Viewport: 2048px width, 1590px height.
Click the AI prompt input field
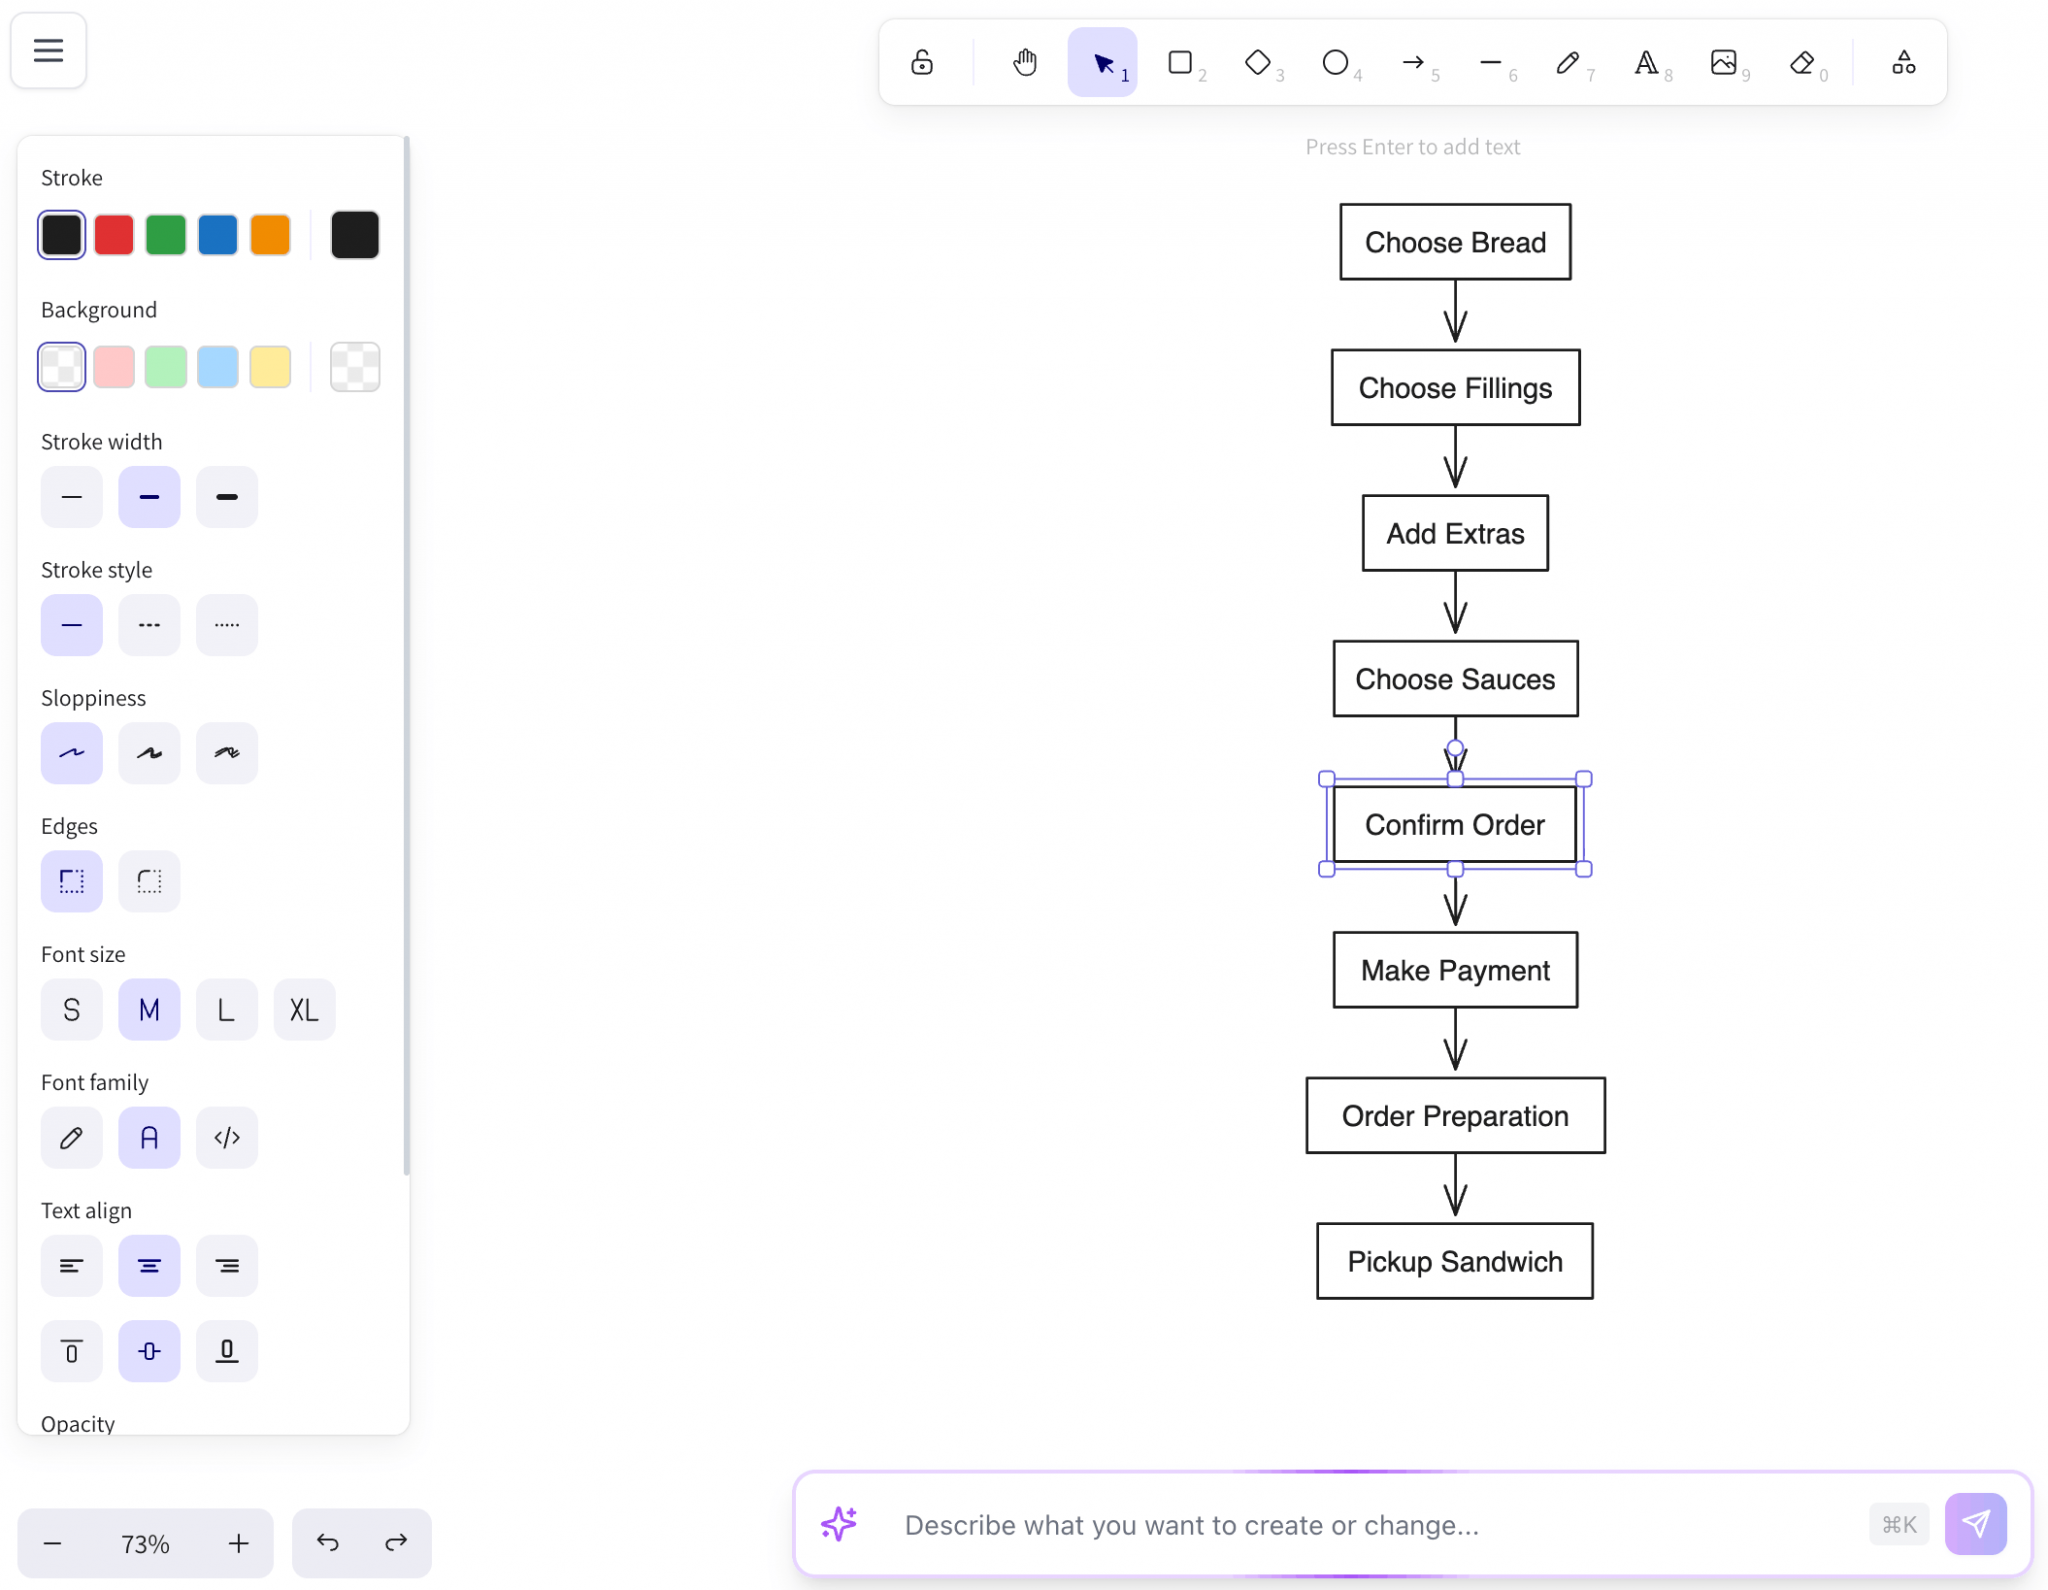(x=1300, y=1524)
